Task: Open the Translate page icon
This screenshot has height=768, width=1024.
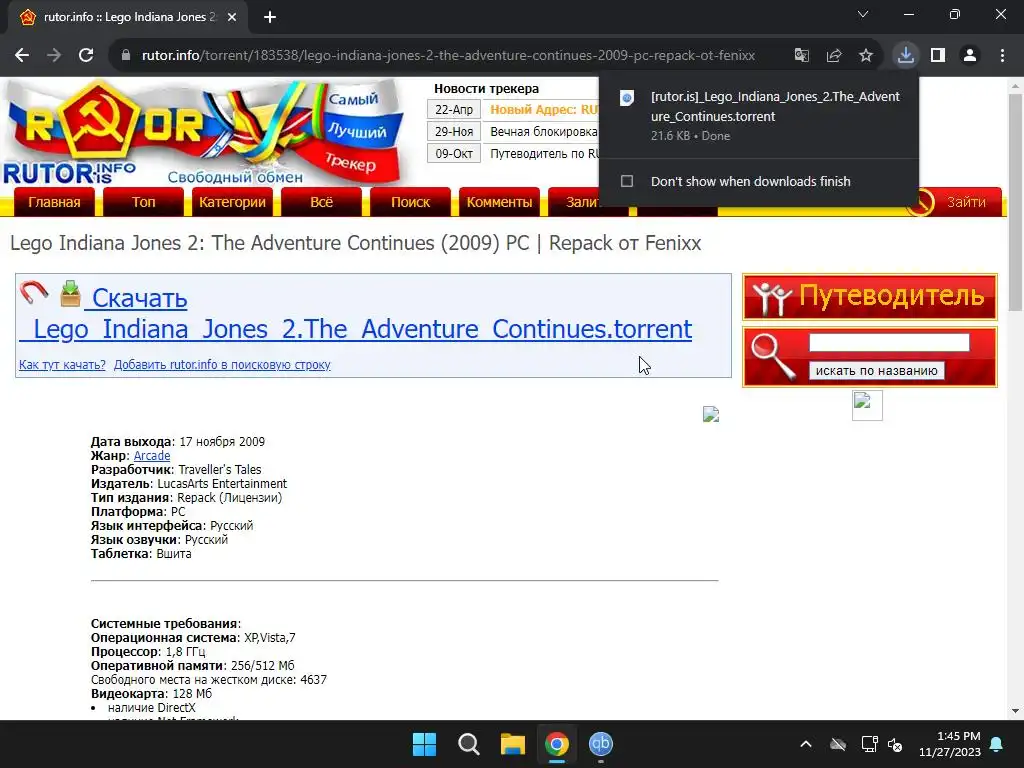Action: click(x=801, y=56)
